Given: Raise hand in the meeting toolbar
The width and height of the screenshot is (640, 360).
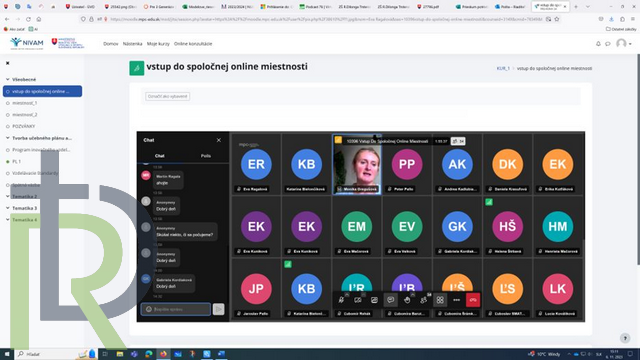Looking at the screenshot, I should (407, 300).
